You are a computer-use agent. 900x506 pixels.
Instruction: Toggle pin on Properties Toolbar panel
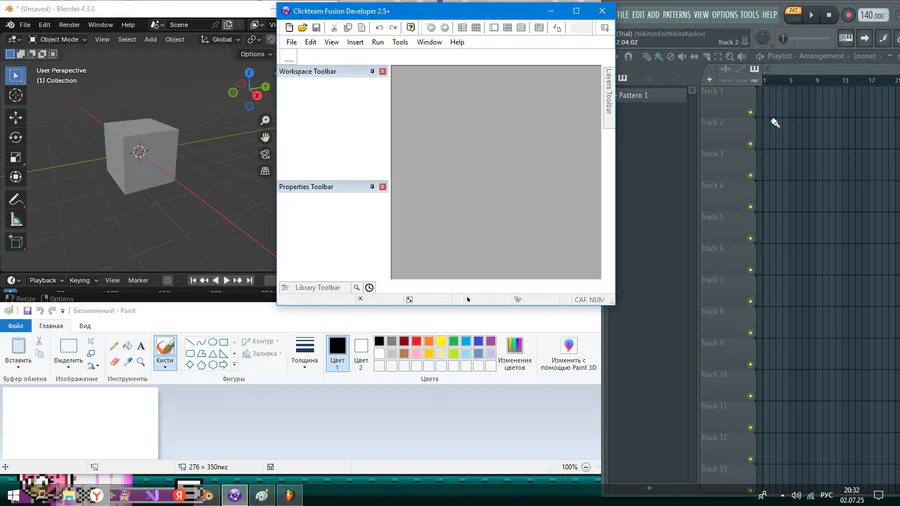coord(372,186)
